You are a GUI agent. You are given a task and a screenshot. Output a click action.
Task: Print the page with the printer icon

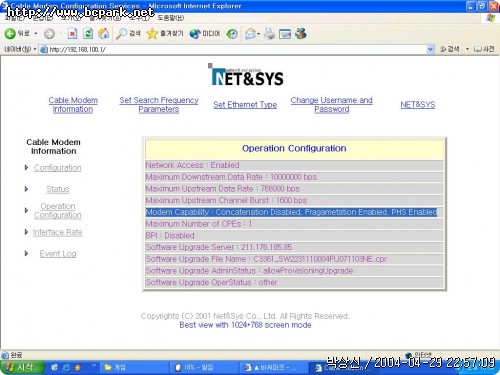point(269,34)
